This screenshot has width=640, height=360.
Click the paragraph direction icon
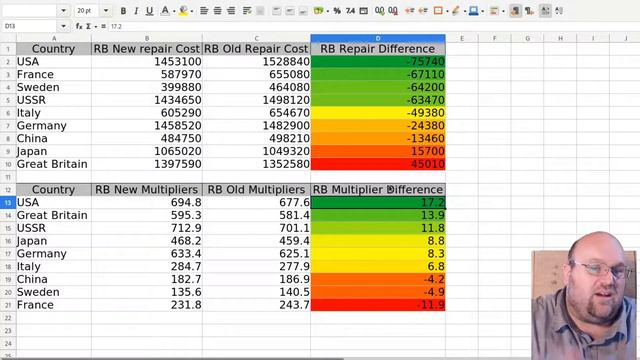[x=529, y=11]
